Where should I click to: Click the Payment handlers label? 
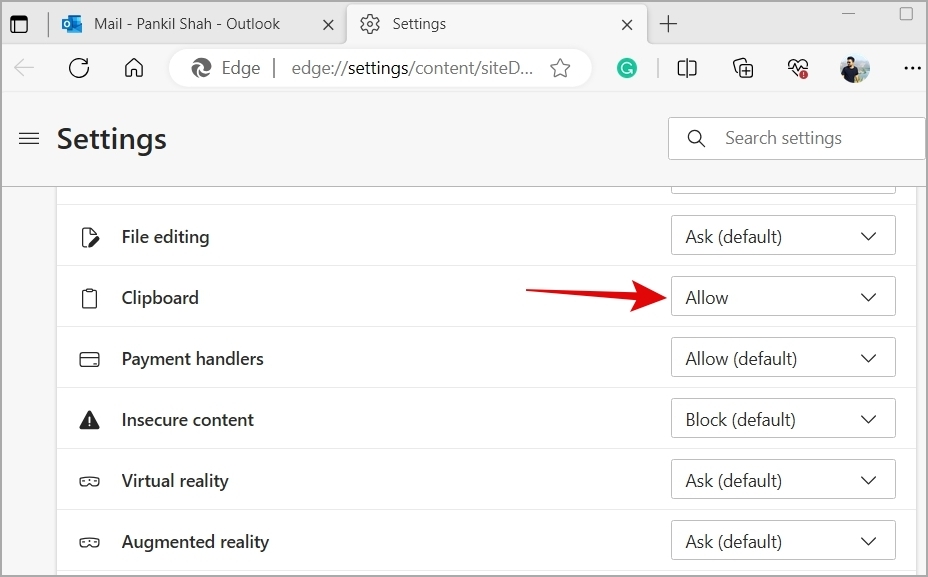192,359
